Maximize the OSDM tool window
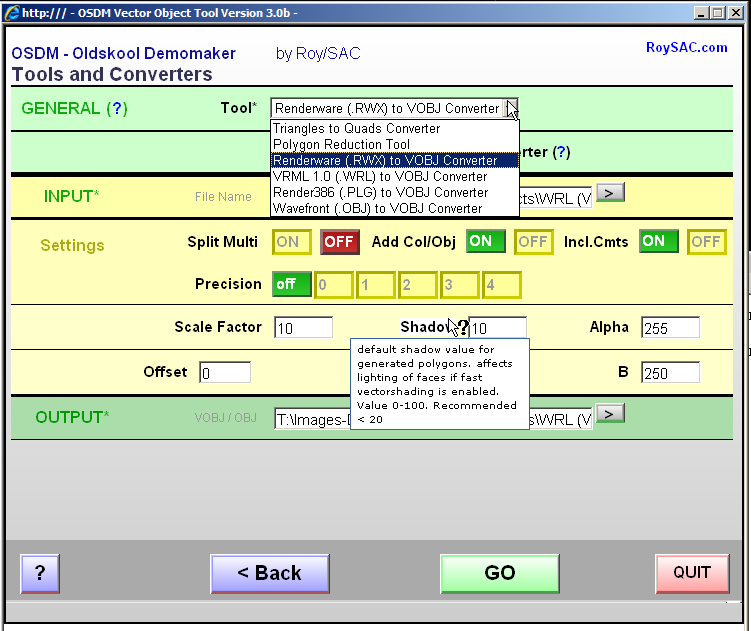Image resolution: width=751 pixels, height=631 pixels. pos(717,13)
